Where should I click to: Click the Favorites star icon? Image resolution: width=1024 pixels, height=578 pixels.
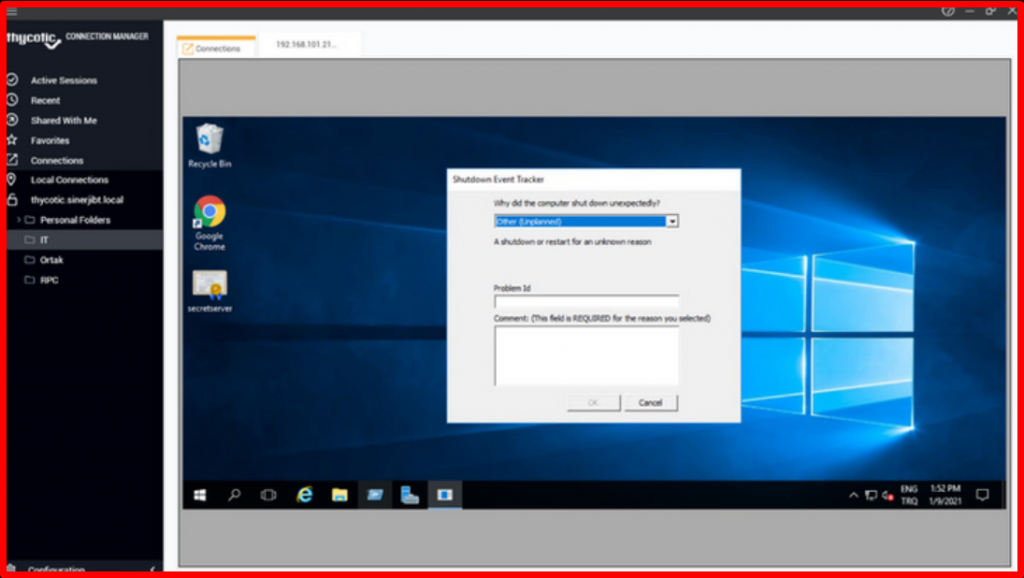pyautogui.click(x=12, y=140)
